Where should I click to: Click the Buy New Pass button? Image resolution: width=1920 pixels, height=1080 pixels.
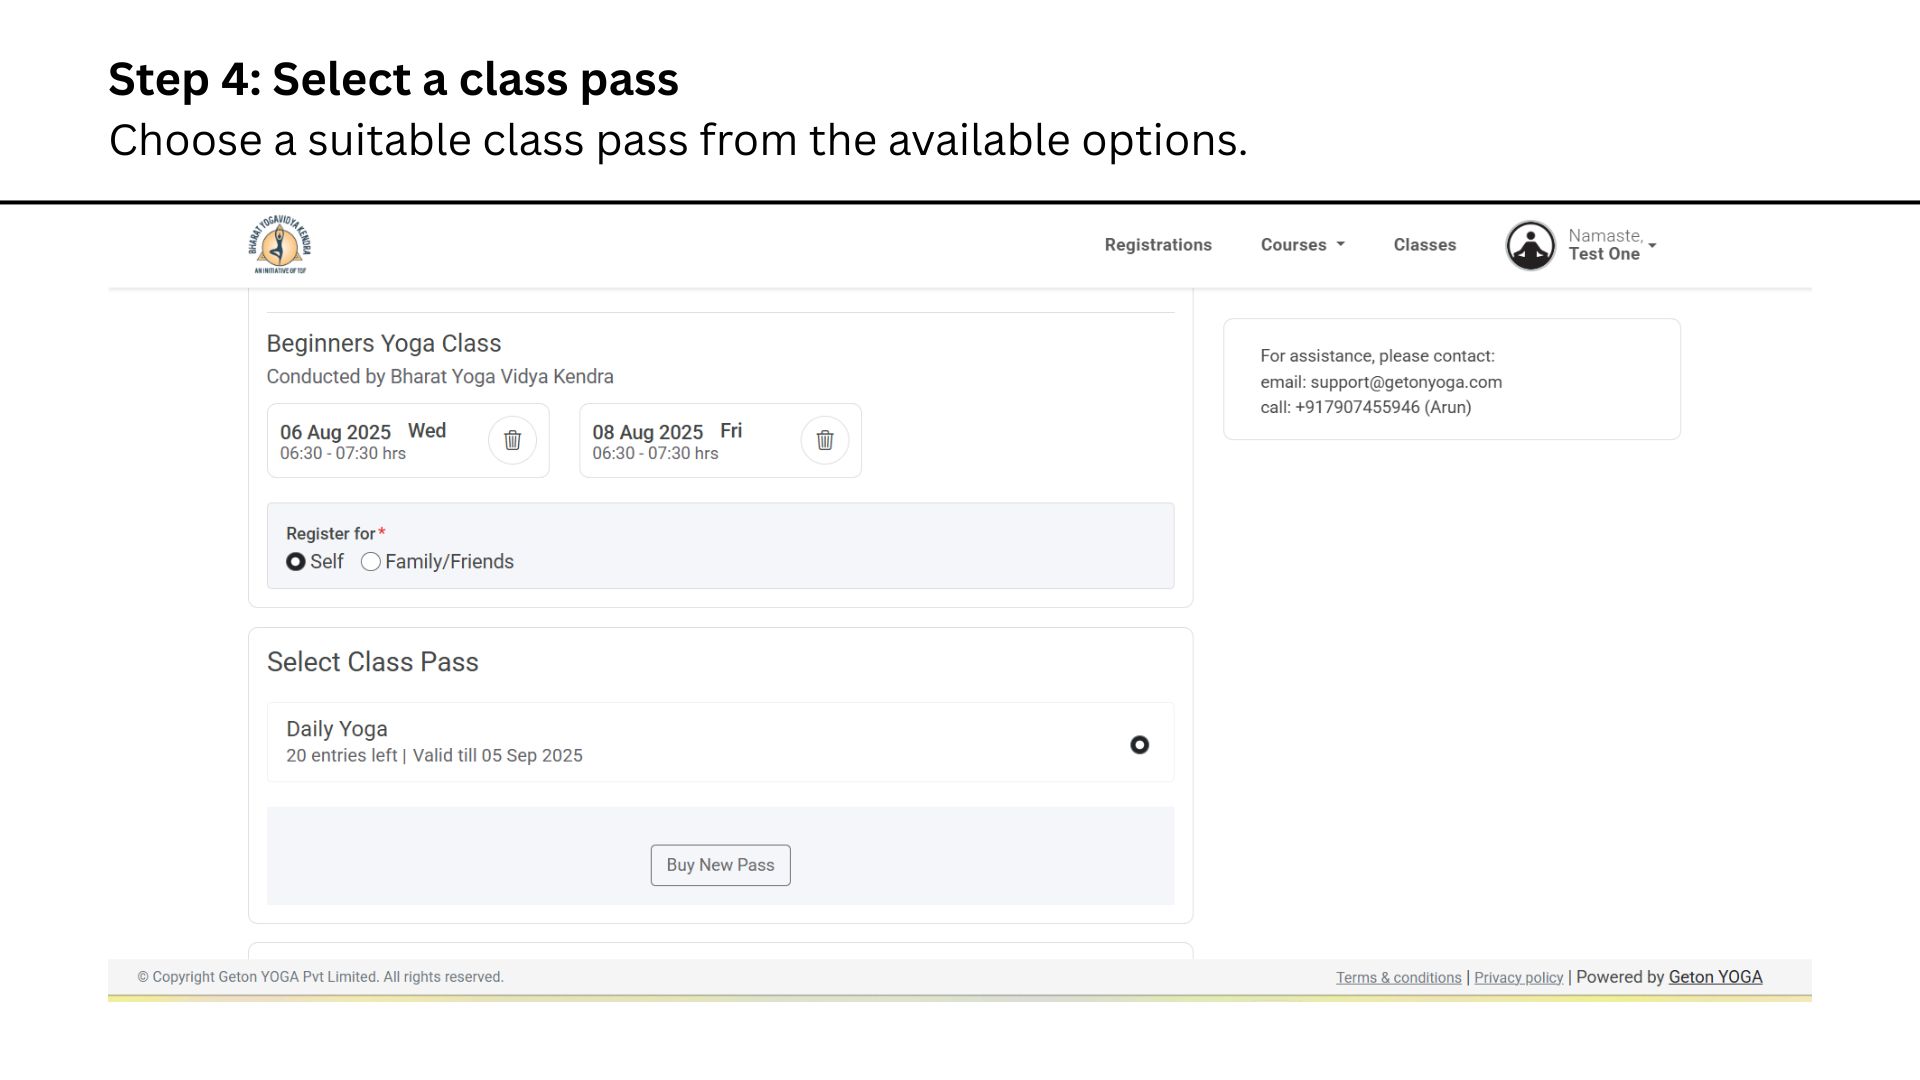[720, 865]
